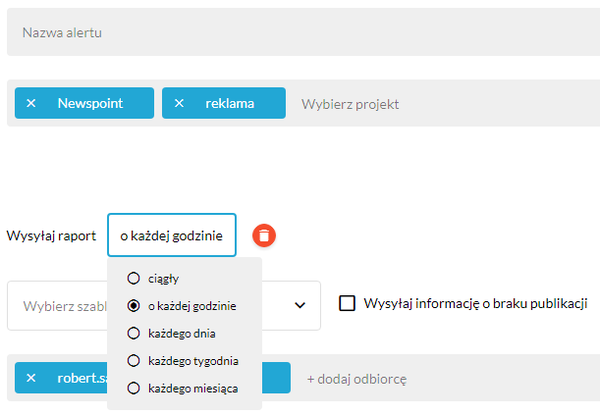Focus the Wybierz projekt input
Screen dimensions: 600x416
point(350,104)
